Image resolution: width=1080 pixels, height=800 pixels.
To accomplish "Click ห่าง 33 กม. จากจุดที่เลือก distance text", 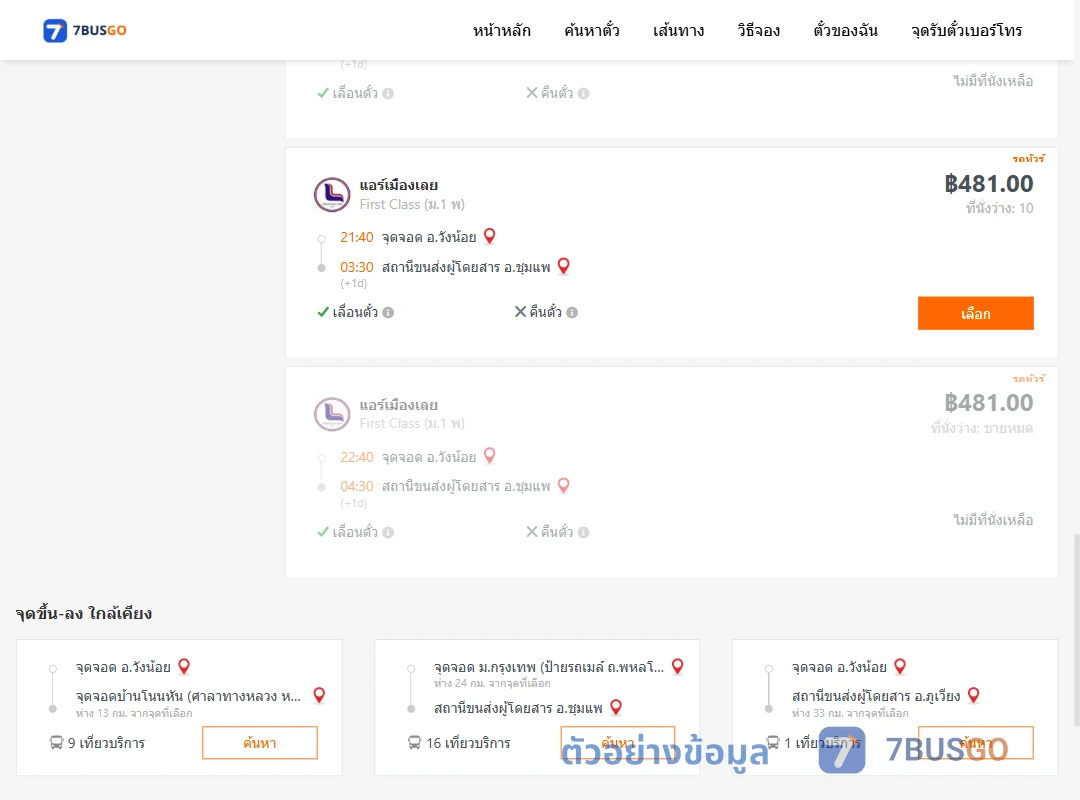I will click(x=850, y=713).
